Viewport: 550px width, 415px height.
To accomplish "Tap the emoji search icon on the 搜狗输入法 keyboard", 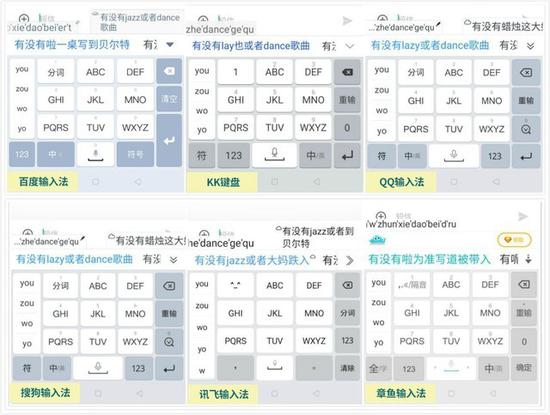I will [x=169, y=342].
